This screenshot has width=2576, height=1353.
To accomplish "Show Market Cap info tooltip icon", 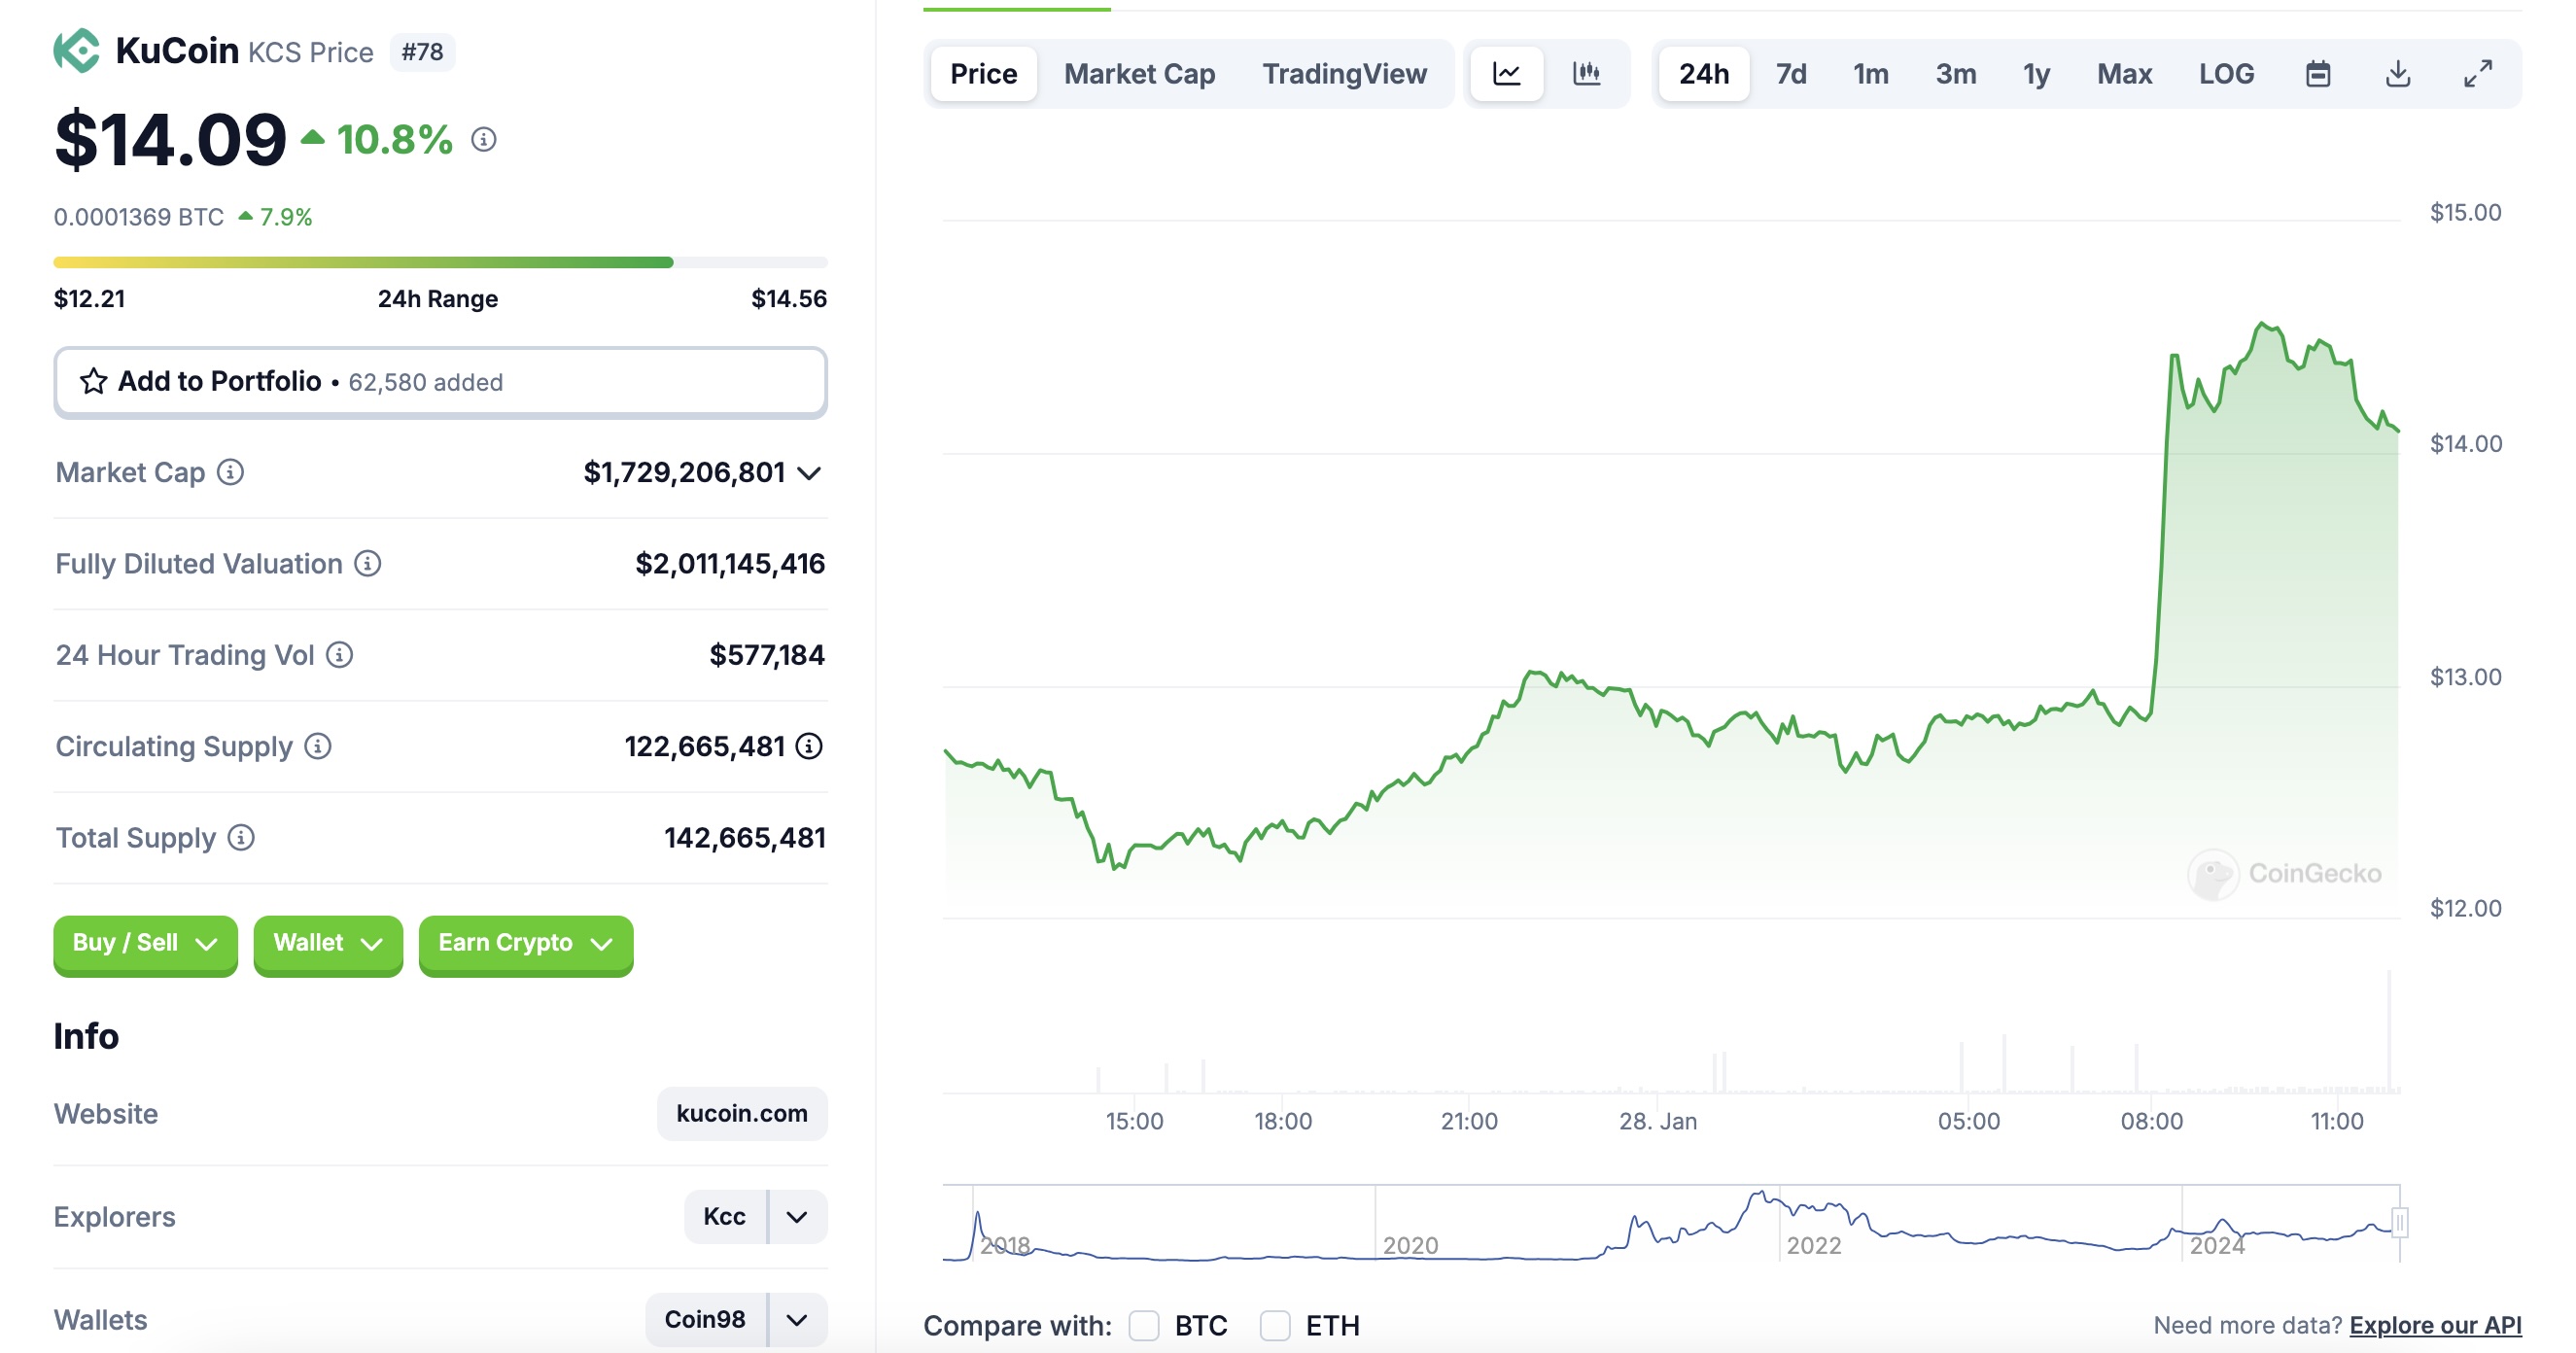I will click(x=231, y=472).
